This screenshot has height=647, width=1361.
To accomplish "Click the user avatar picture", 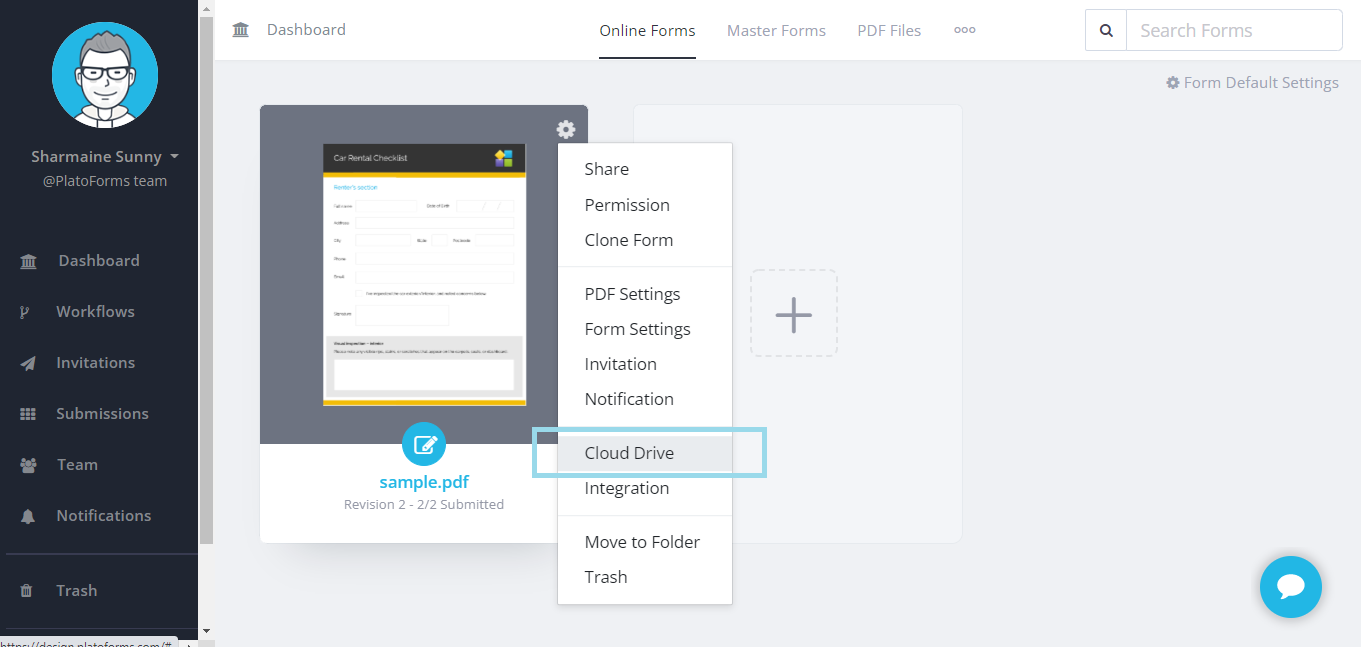I will [x=104, y=75].
